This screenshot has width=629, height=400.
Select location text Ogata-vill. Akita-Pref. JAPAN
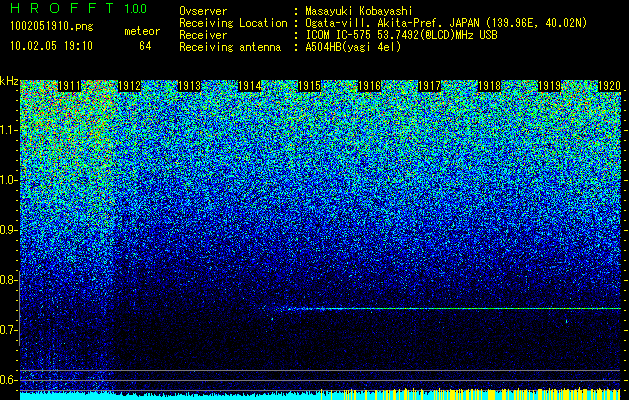point(392,23)
